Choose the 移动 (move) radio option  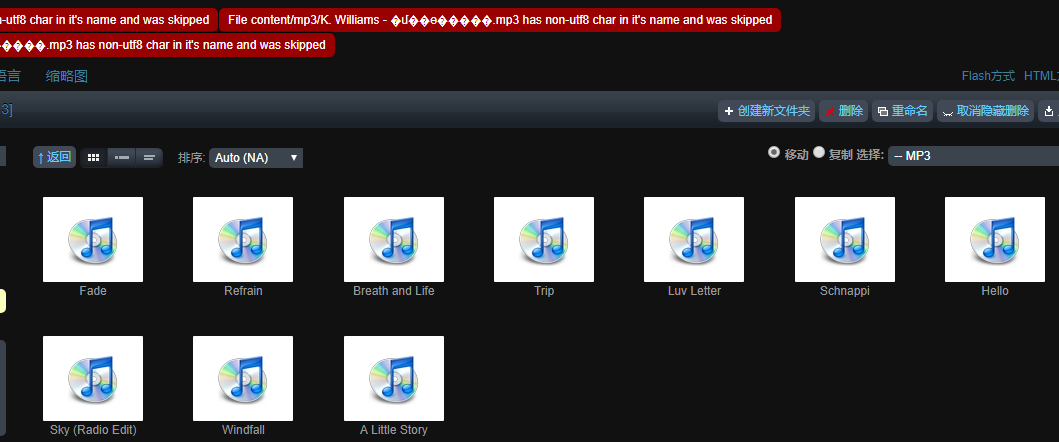[774, 153]
